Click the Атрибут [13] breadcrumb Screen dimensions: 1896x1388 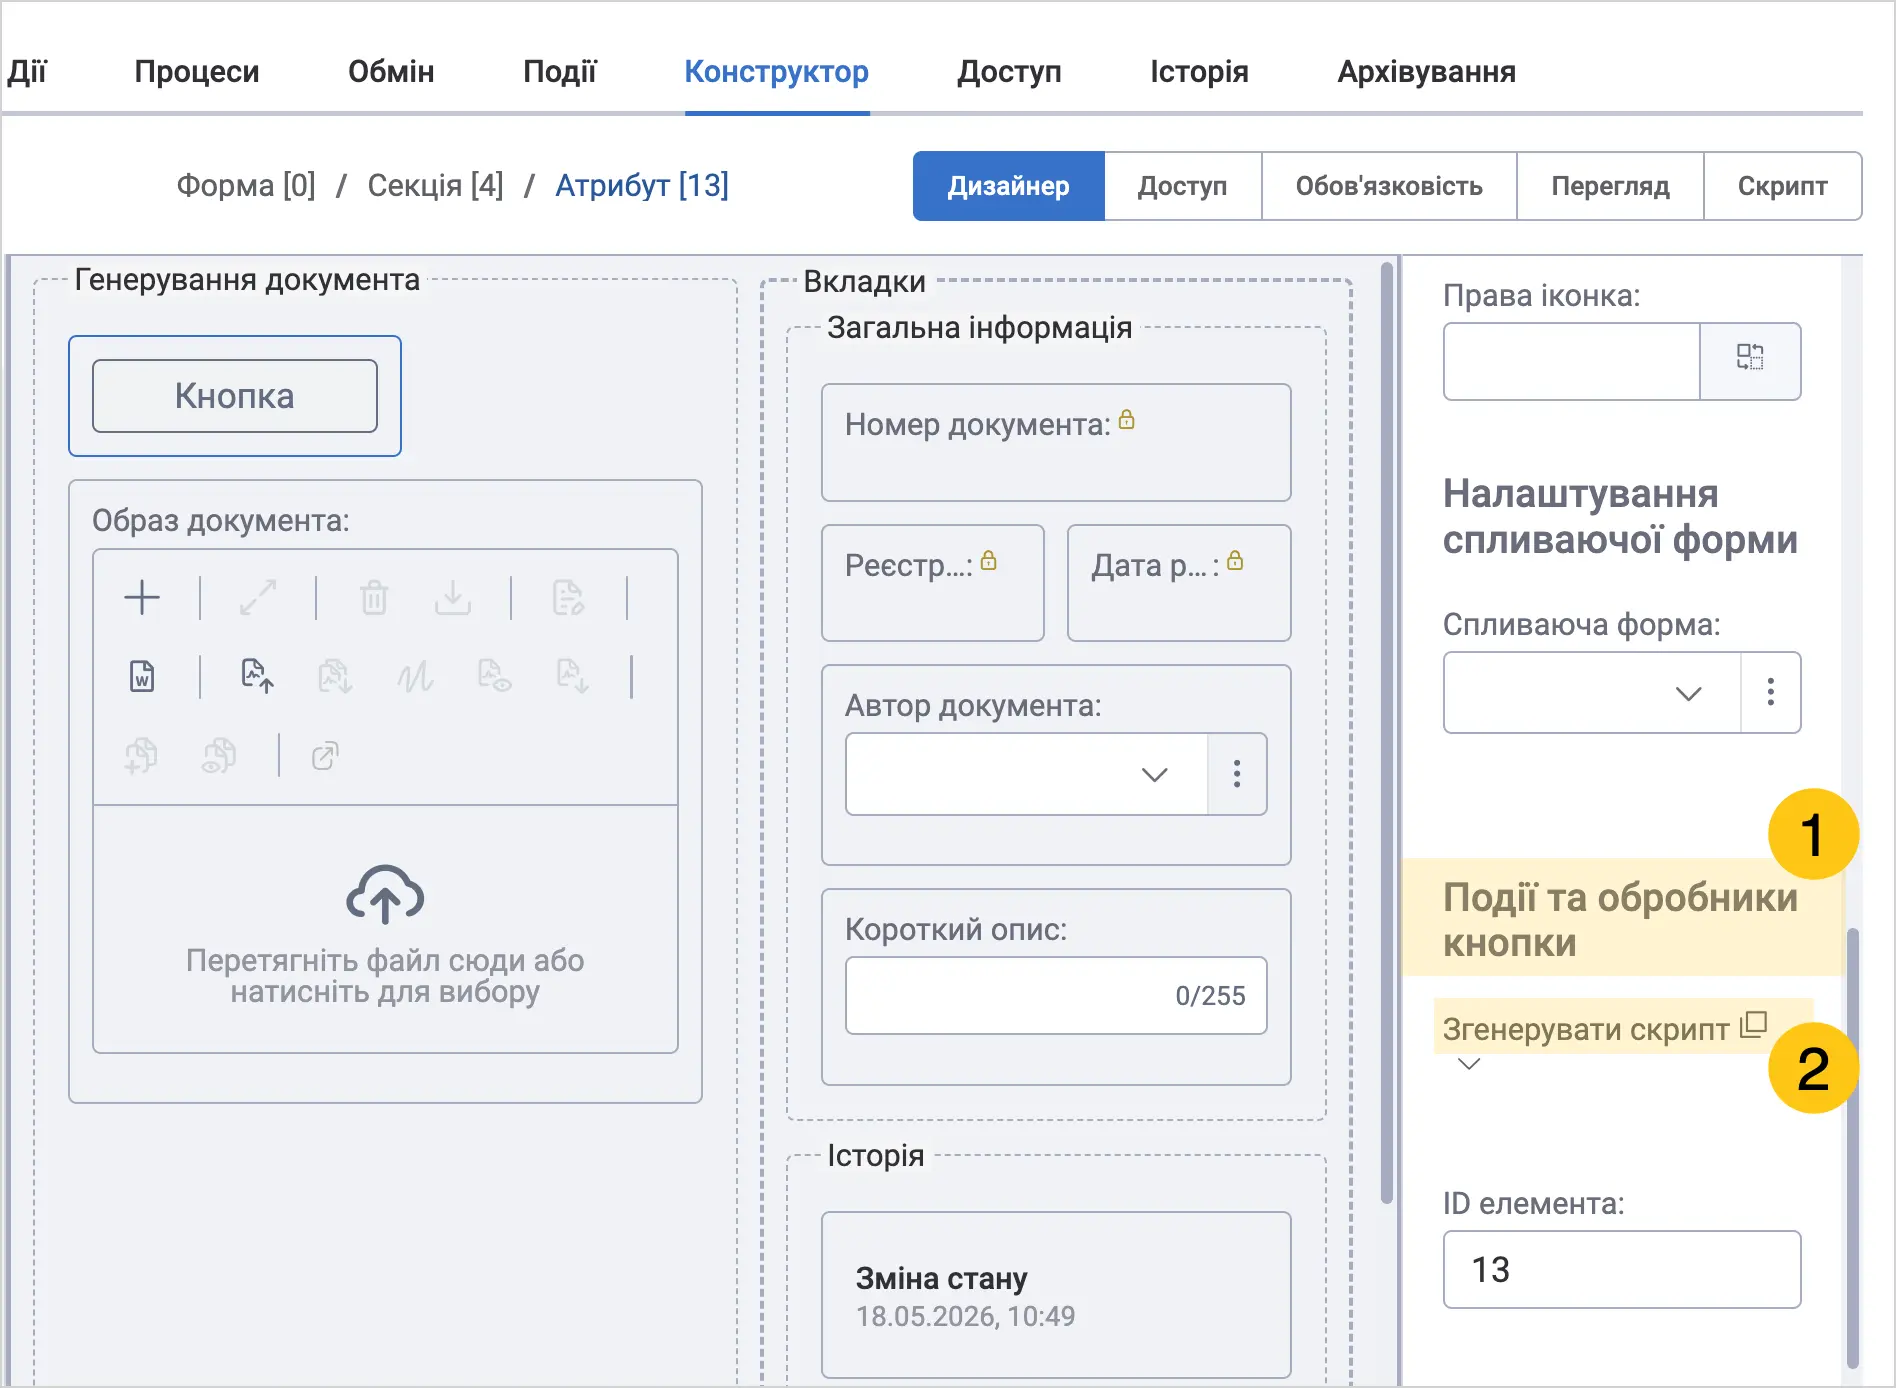pos(642,186)
